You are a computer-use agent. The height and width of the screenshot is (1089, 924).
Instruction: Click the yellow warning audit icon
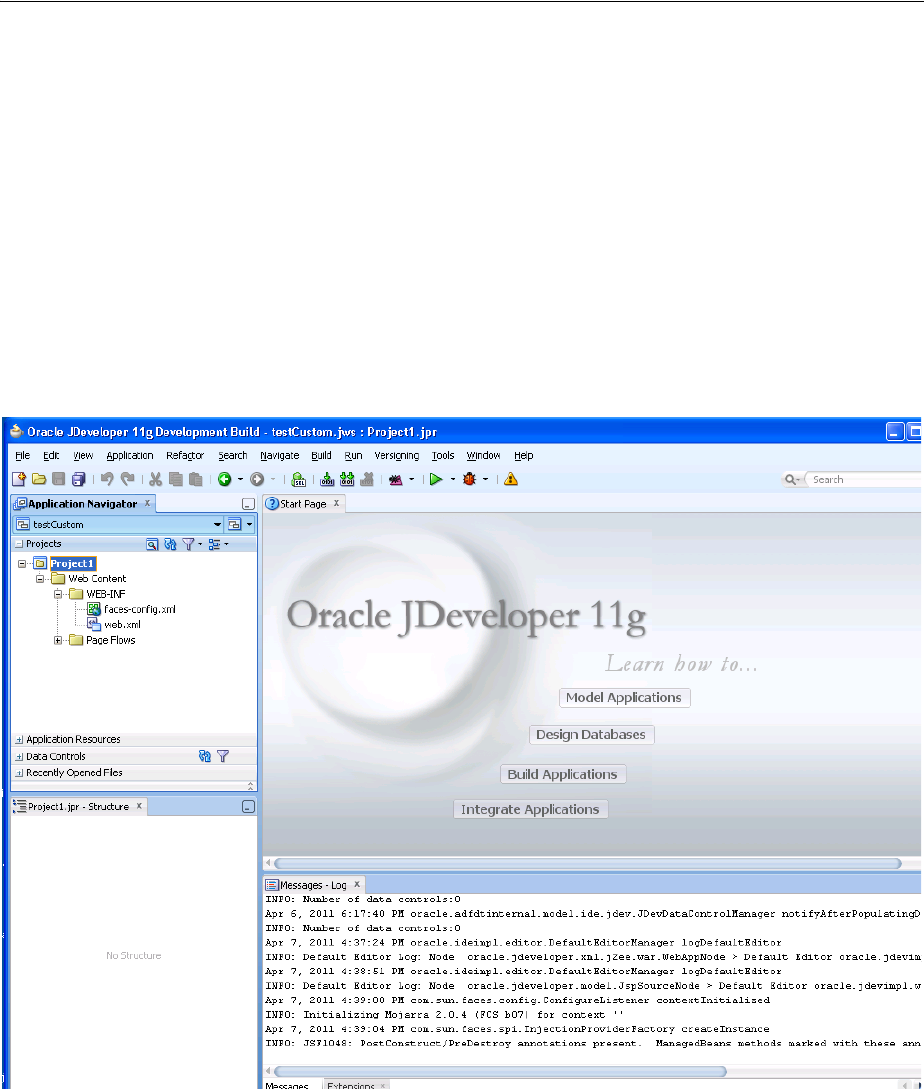(x=511, y=479)
